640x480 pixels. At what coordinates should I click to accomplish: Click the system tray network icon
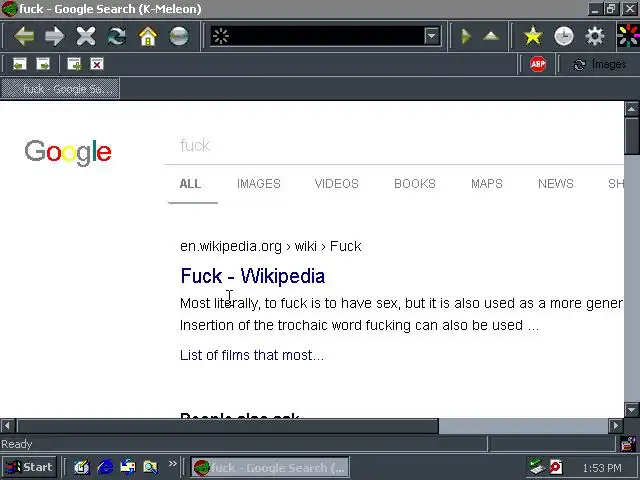tap(536, 467)
